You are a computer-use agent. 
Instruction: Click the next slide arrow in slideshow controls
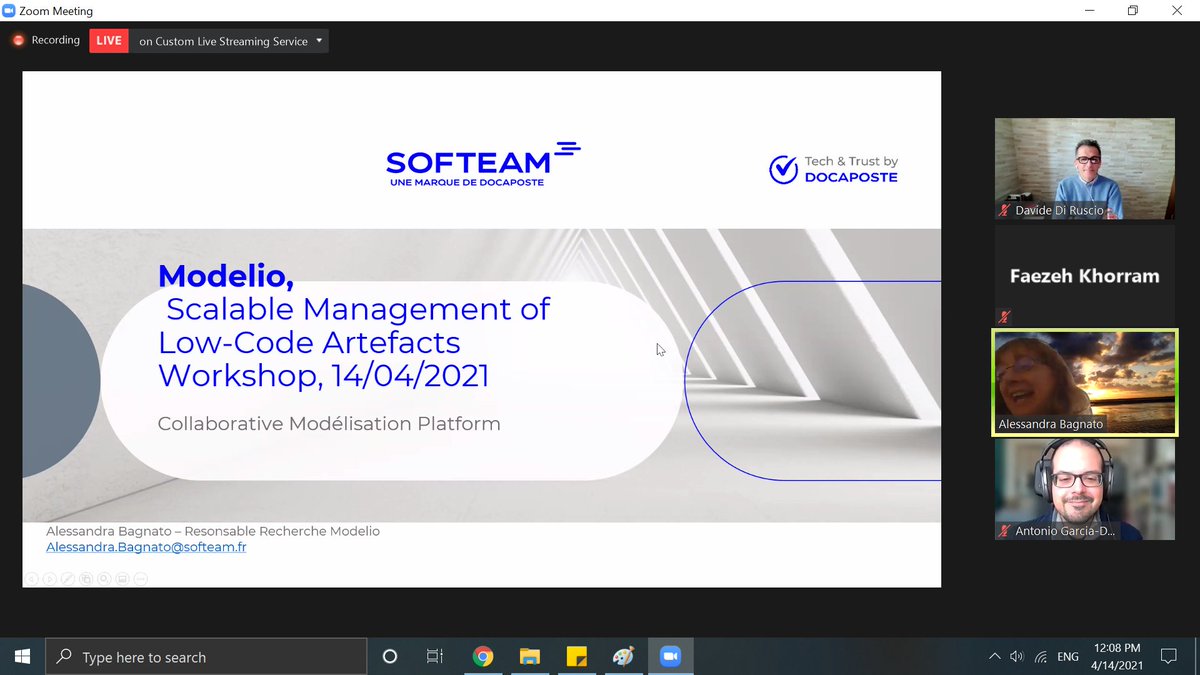[x=50, y=578]
